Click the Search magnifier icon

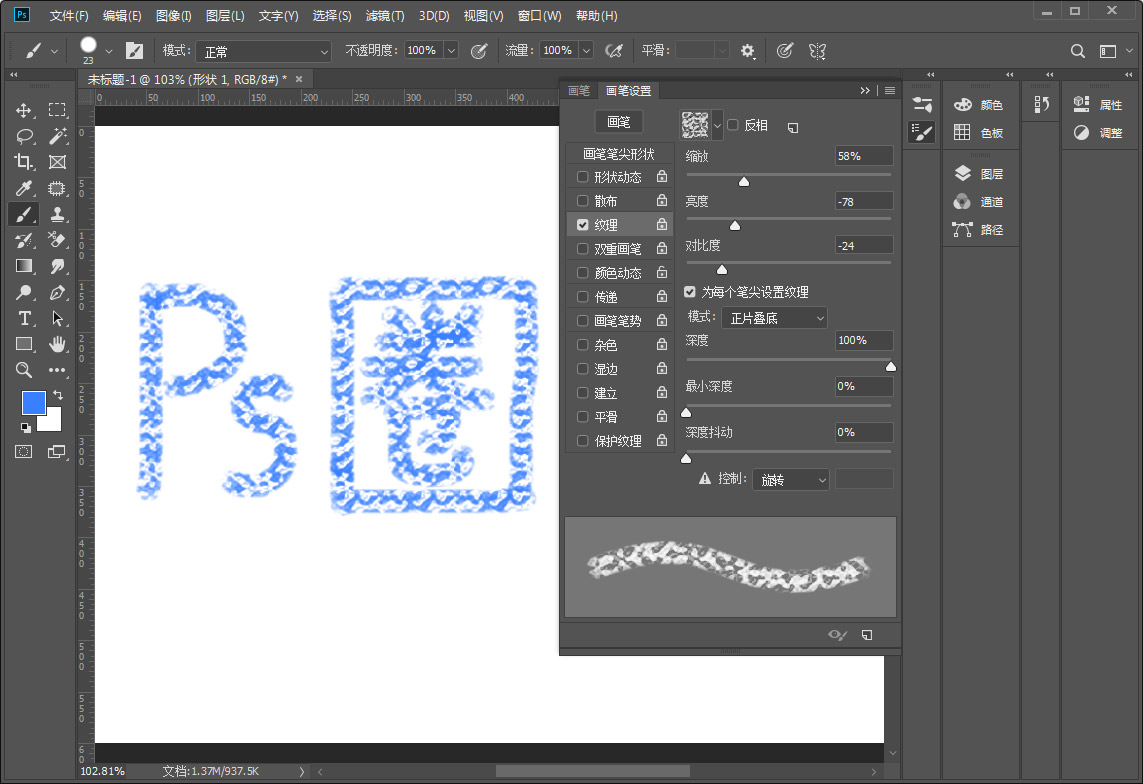pyautogui.click(x=1077, y=51)
